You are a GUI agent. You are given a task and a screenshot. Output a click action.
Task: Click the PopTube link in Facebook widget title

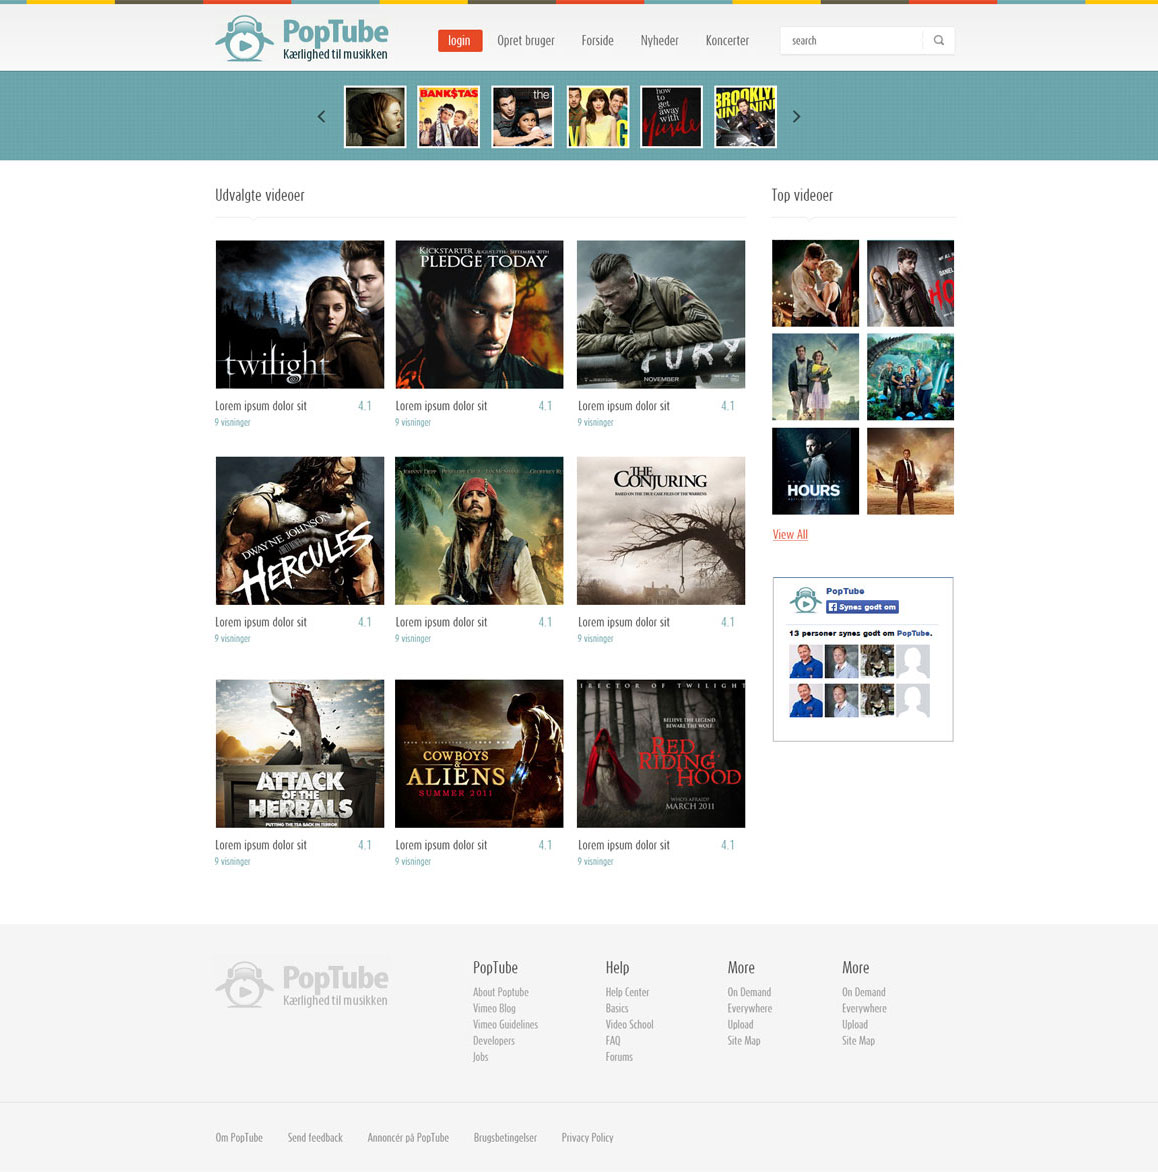pos(845,590)
